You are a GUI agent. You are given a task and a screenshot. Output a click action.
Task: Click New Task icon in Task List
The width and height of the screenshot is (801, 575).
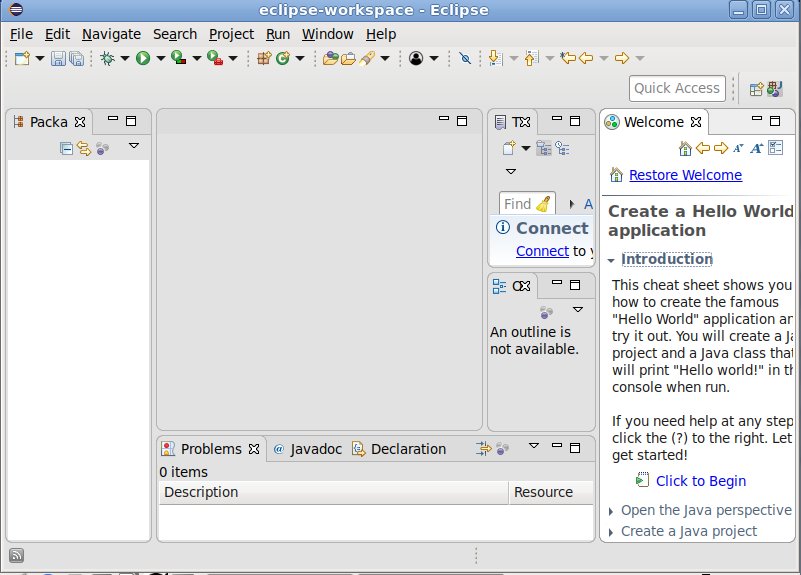coord(509,148)
